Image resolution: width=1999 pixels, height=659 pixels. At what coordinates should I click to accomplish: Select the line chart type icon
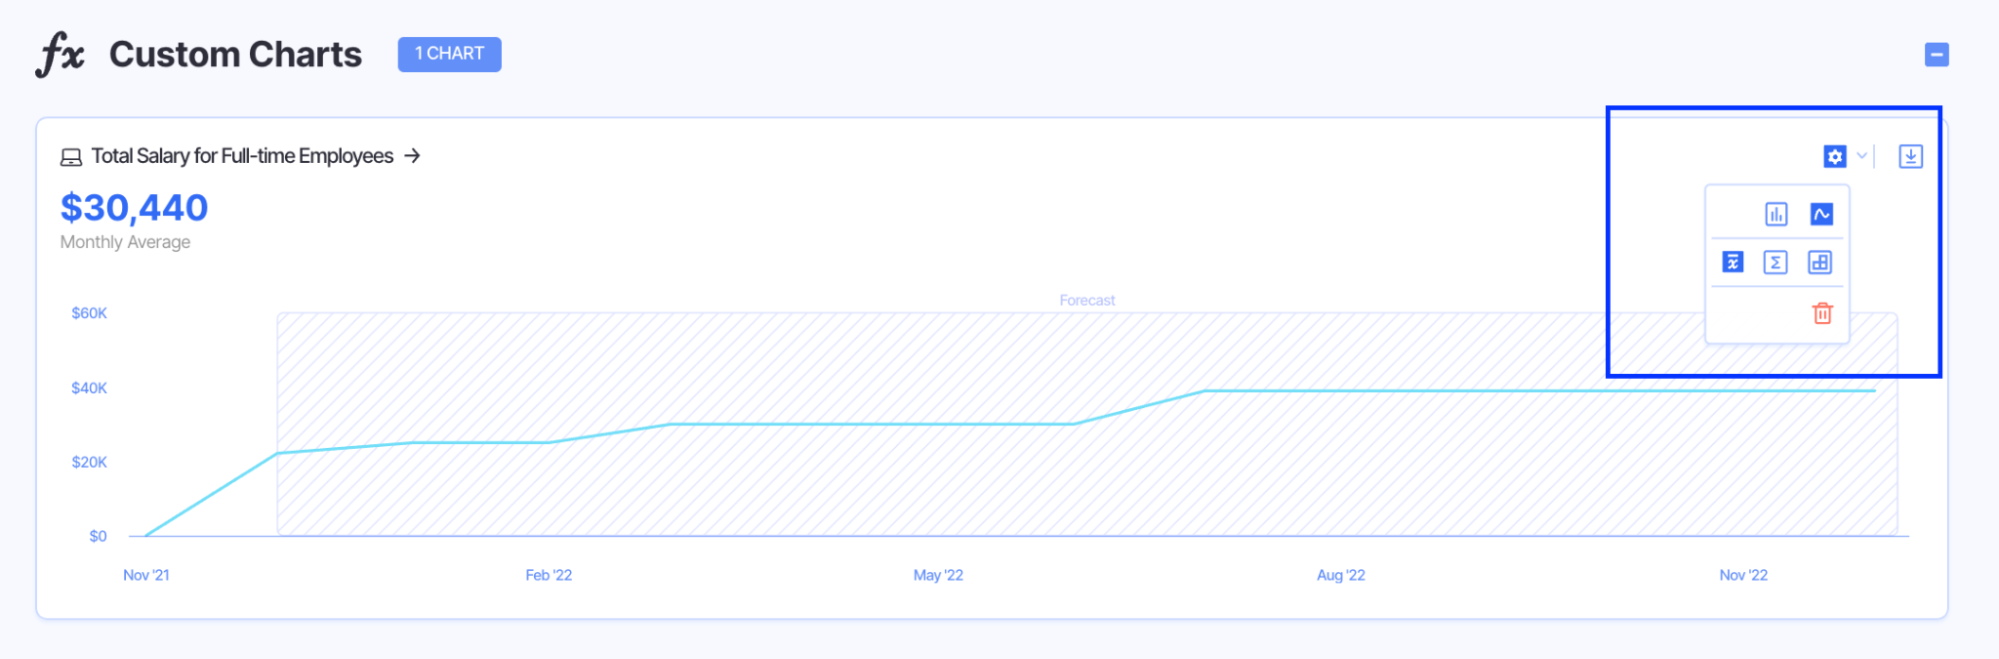coord(1821,214)
